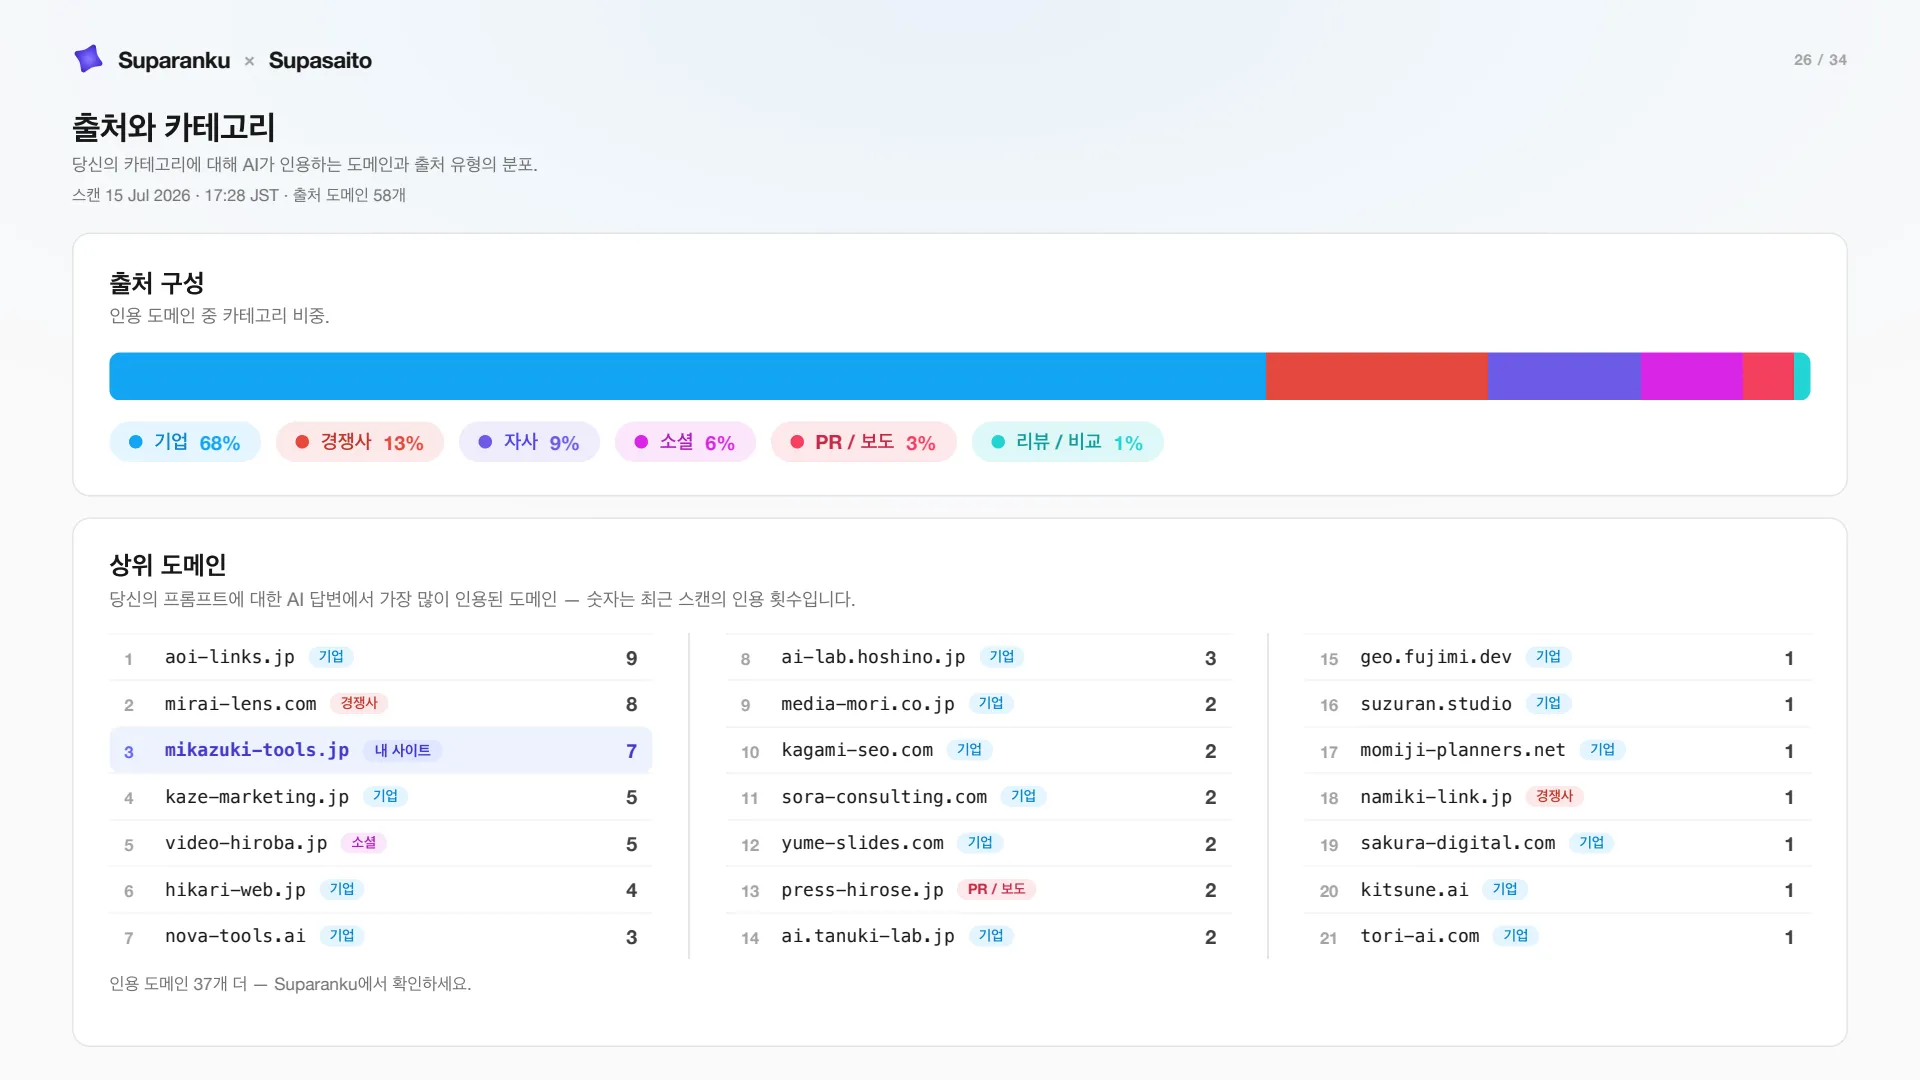Select the mirai-lens.com domain

click(x=240, y=704)
